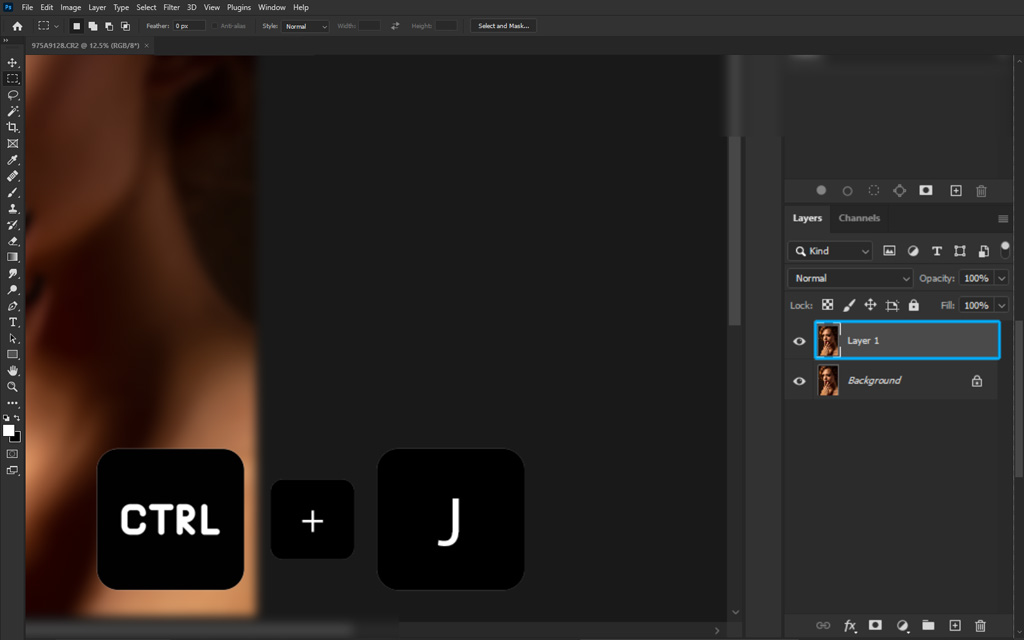This screenshot has width=1024, height=640.
Task: Select the Magic Wand tool
Action: [12, 112]
